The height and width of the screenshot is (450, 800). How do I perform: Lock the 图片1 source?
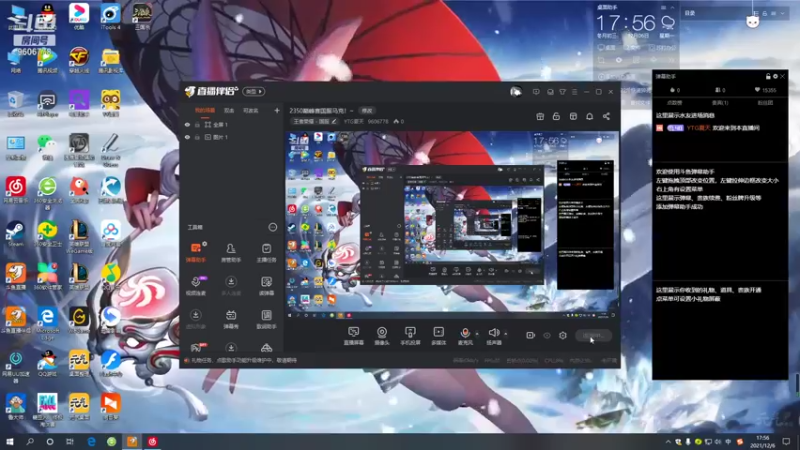[x=197, y=137]
